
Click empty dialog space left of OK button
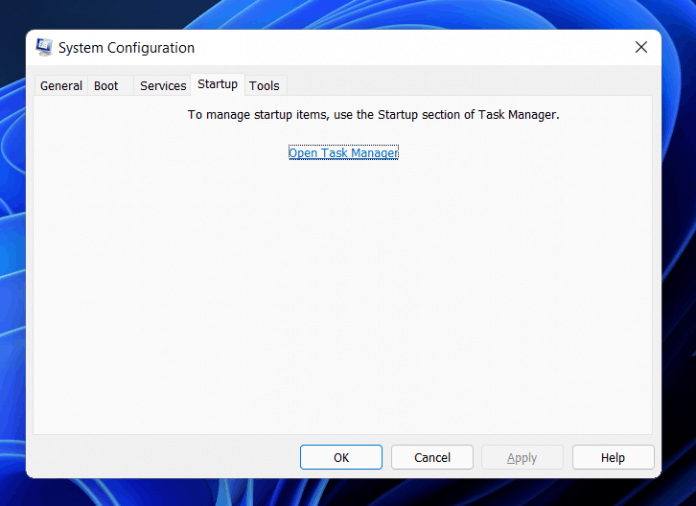pyautogui.click(x=160, y=457)
